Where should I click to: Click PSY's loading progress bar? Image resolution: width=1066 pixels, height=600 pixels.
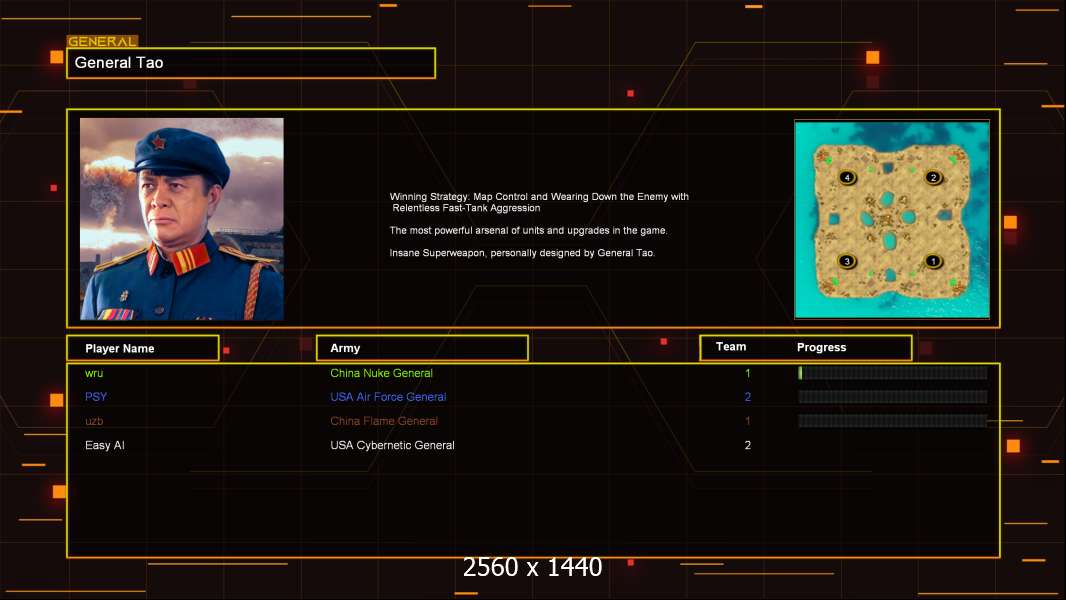[893, 397]
